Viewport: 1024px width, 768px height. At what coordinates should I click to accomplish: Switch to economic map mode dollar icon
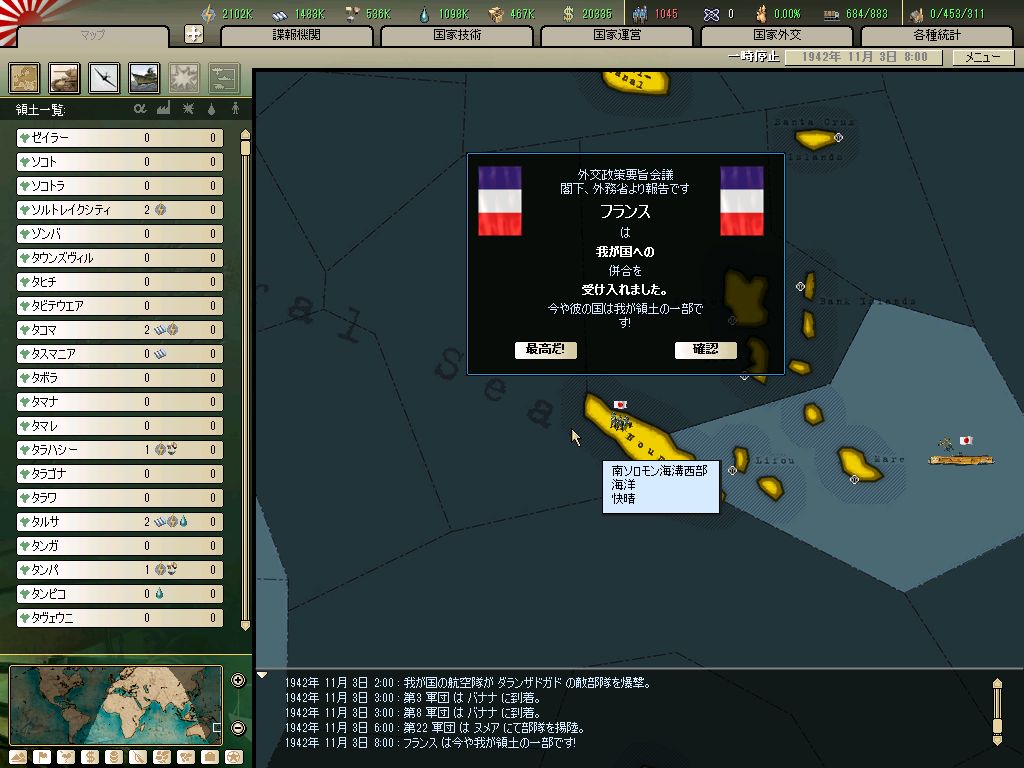[x=90, y=757]
